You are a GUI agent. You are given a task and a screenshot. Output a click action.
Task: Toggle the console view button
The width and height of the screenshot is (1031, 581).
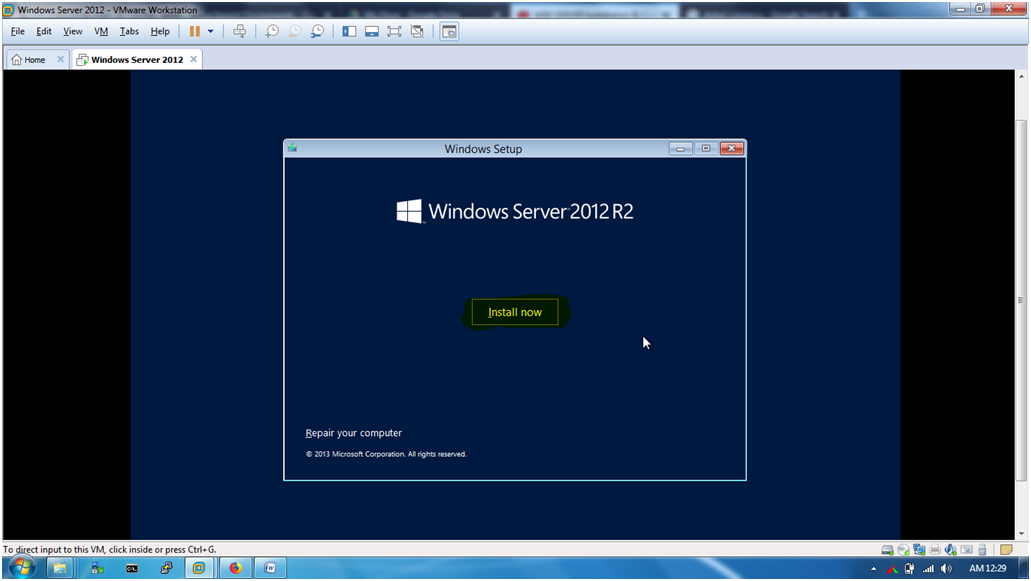click(449, 32)
